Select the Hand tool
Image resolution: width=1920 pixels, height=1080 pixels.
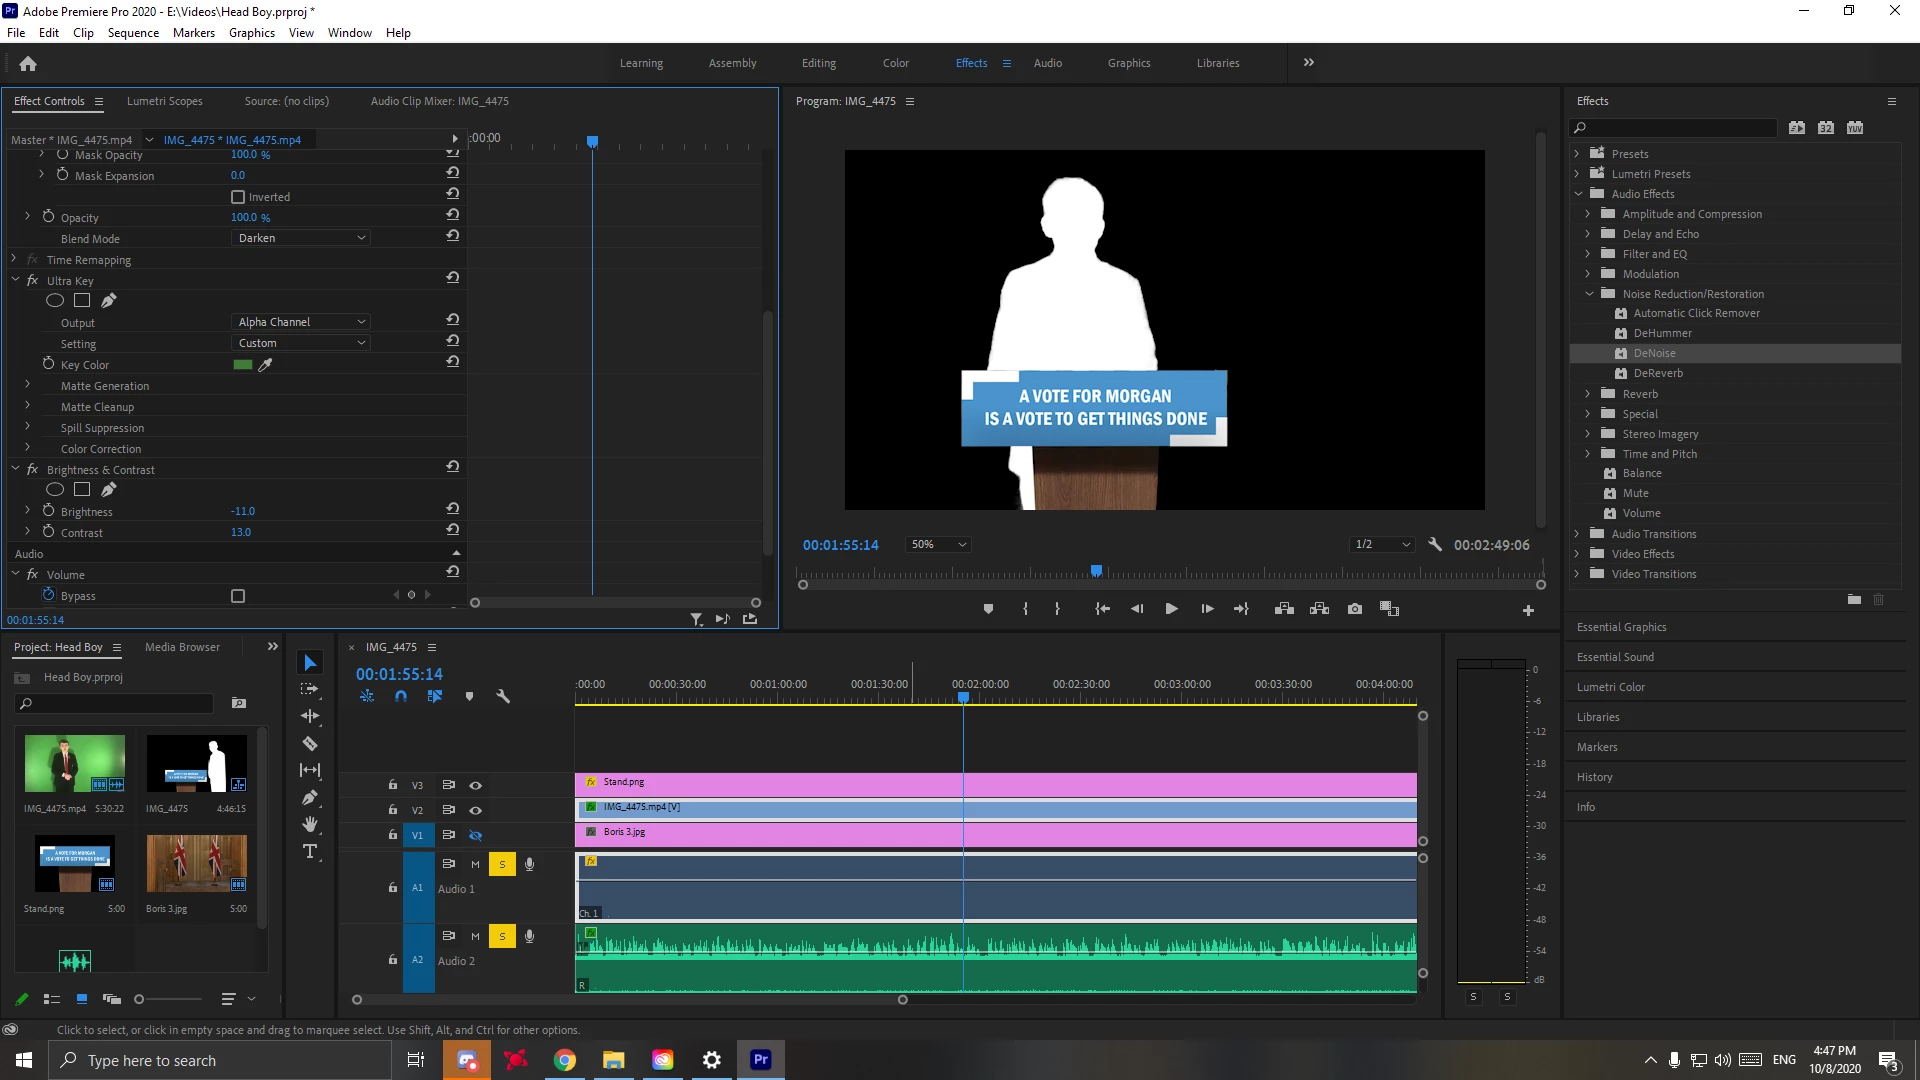[x=310, y=824]
